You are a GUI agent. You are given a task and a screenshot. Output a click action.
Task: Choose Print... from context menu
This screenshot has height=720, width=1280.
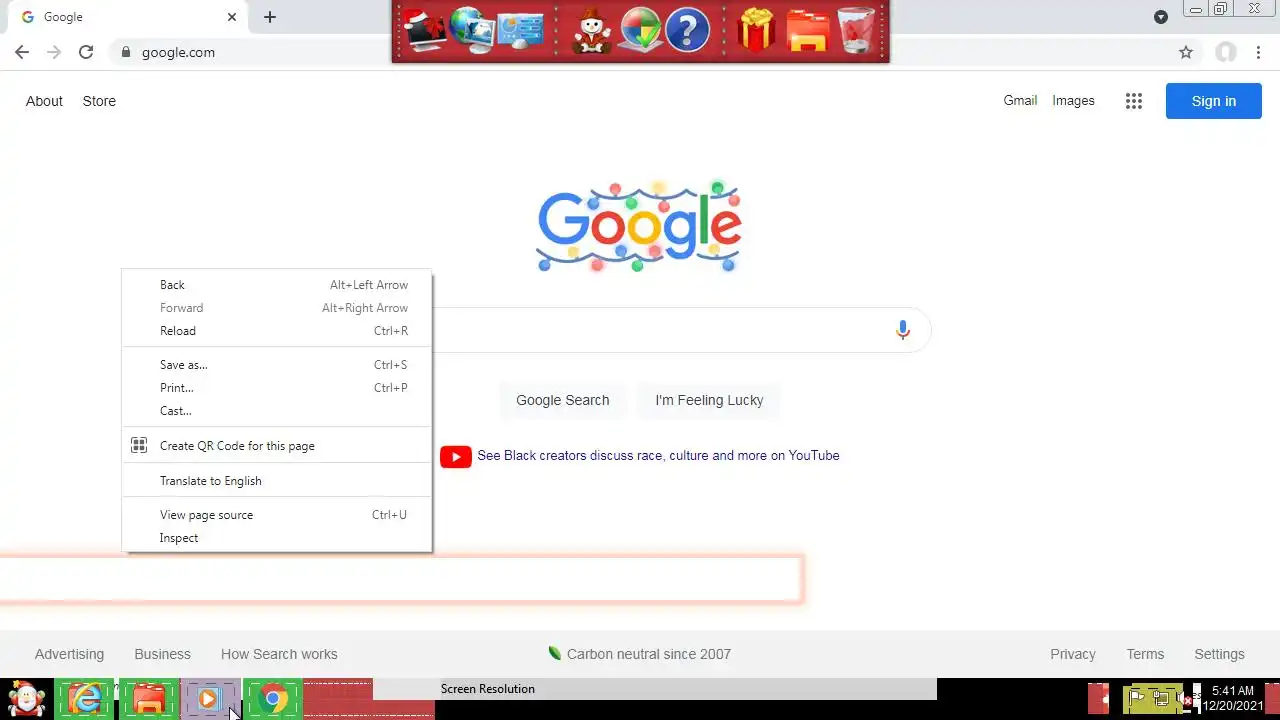277,388
